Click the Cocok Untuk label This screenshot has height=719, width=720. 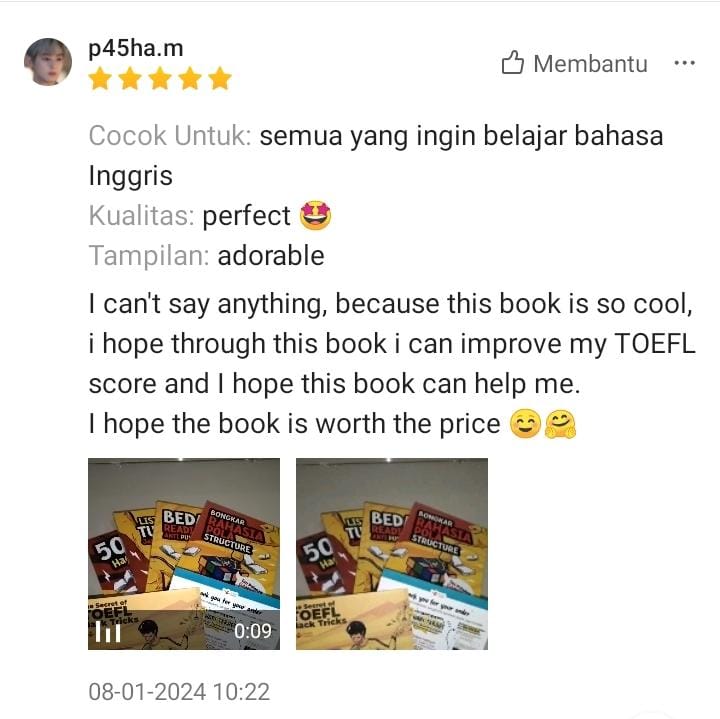tap(170, 136)
